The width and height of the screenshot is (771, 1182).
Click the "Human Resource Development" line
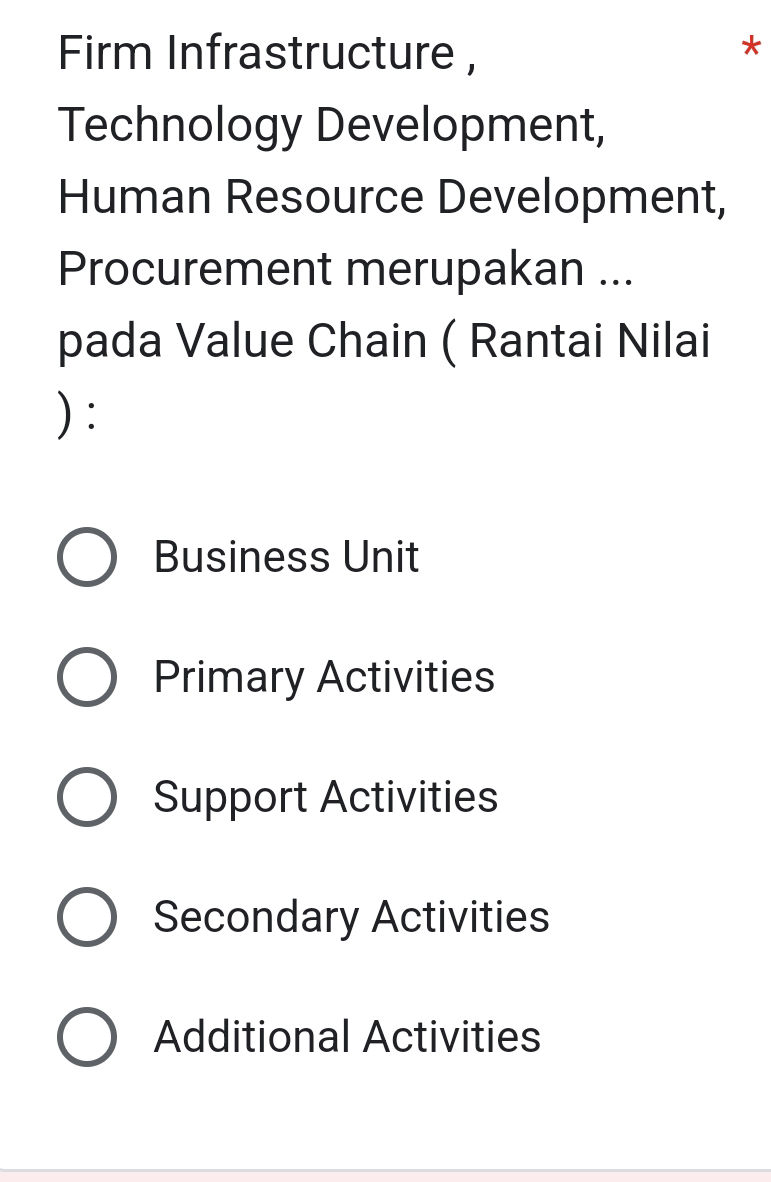392,196
